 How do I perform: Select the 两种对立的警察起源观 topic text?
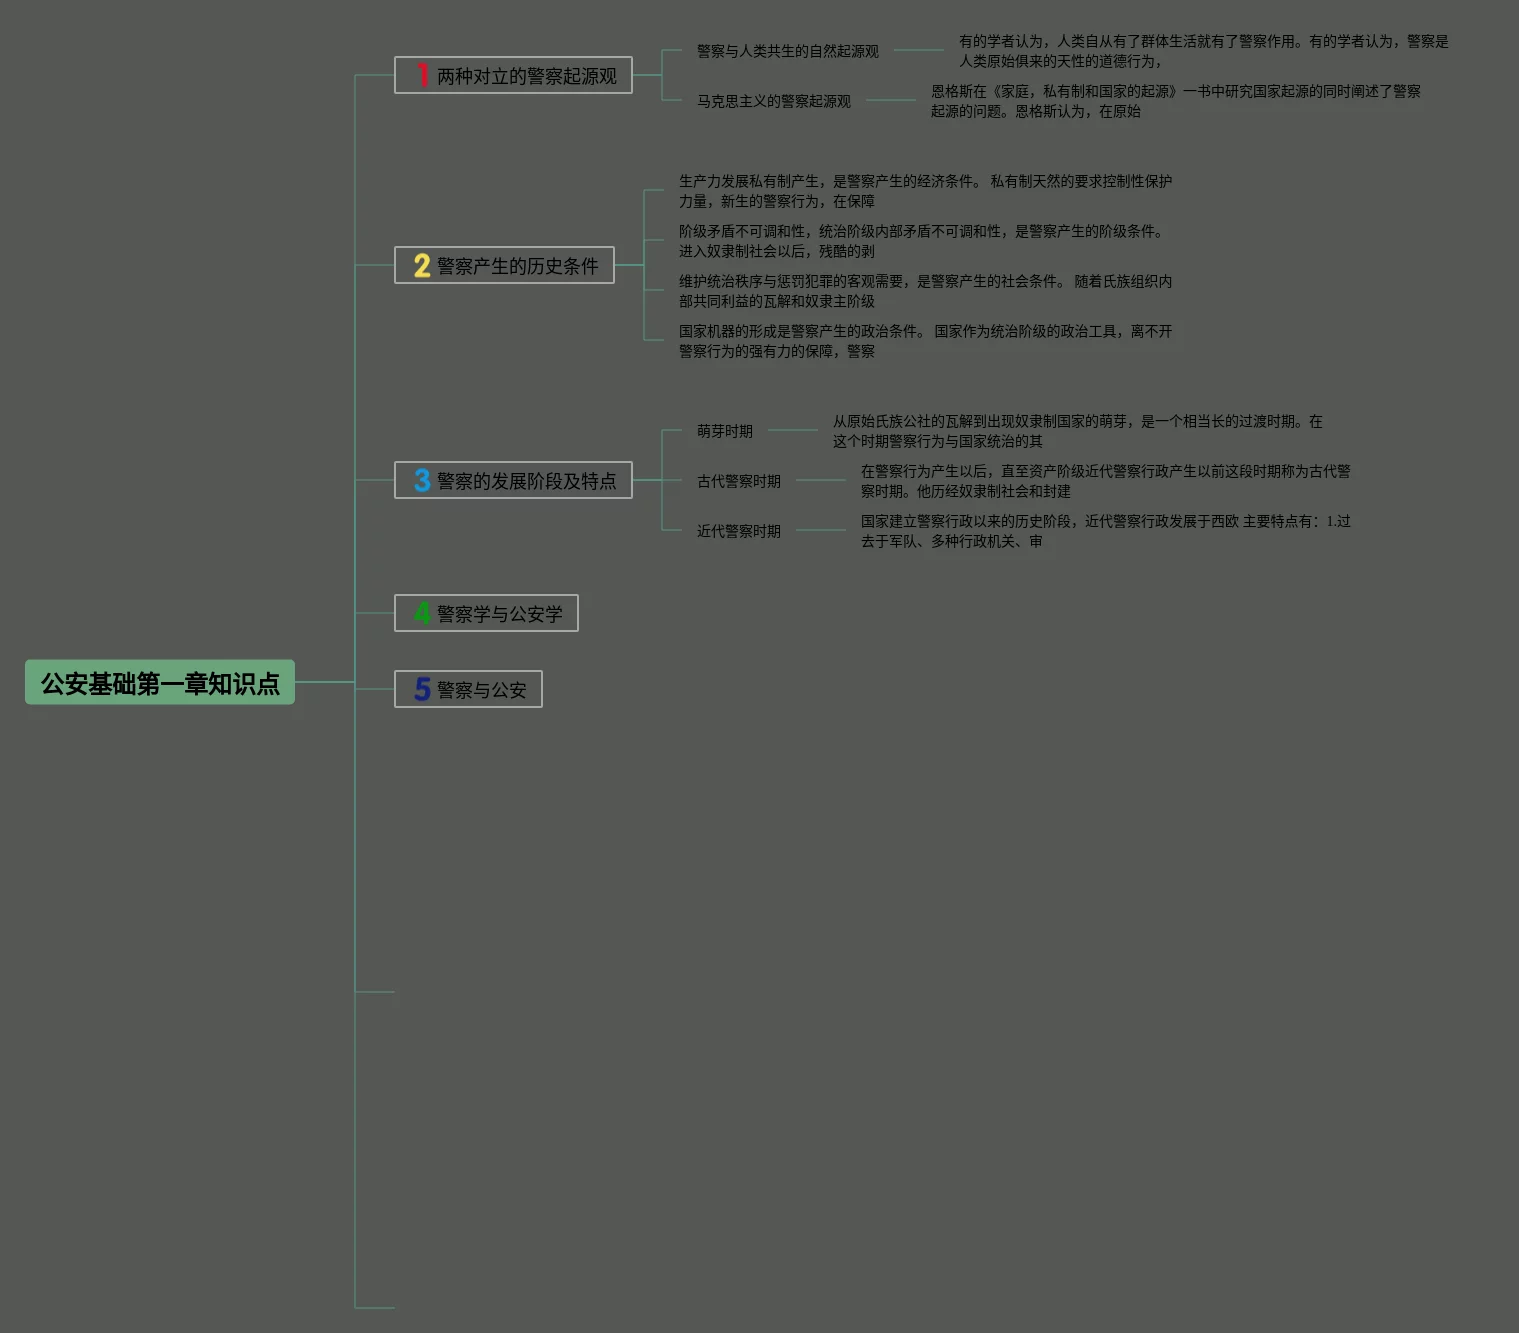tap(527, 76)
